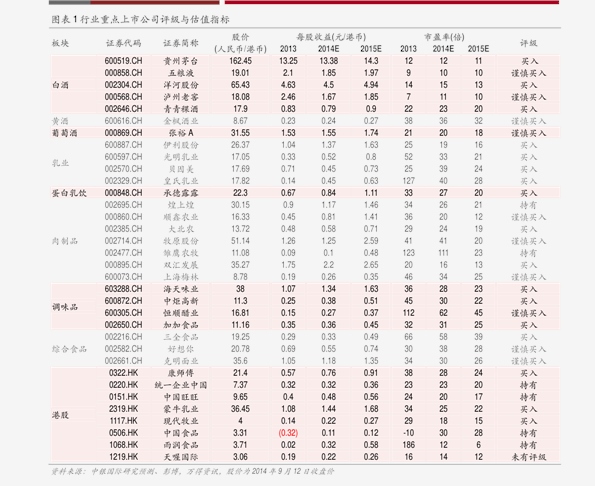Select stock code 002650.CH
The width and height of the screenshot is (595, 486).
(123, 325)
